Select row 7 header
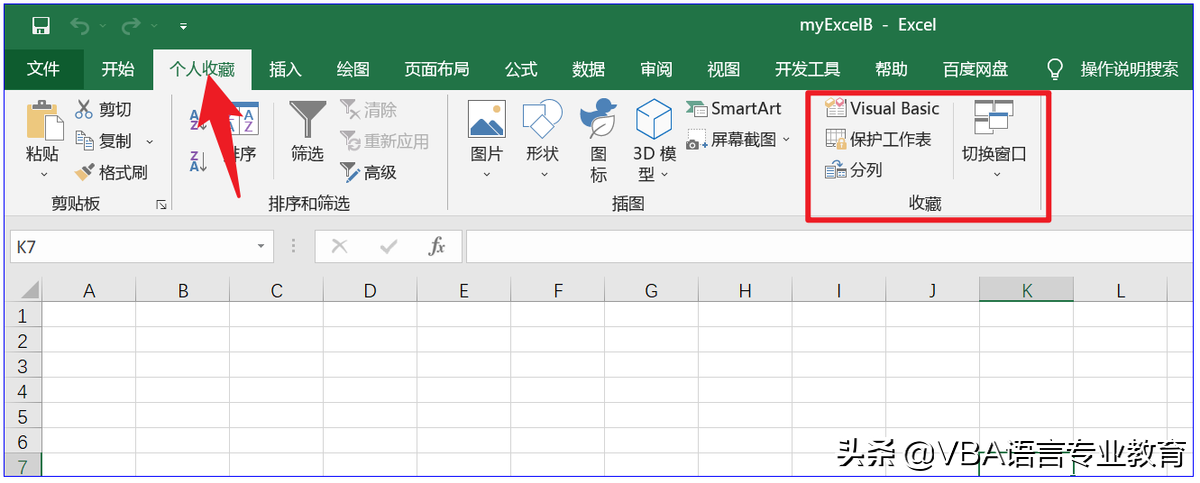Image resolution: width=1200 pixels, height=483 pixels. [24, 465]
